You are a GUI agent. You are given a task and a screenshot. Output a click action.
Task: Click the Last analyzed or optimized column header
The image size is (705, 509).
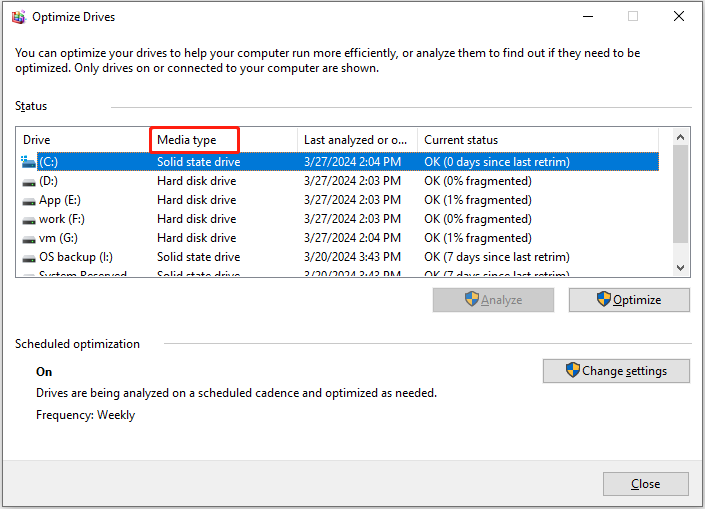[x=357, y=140]
